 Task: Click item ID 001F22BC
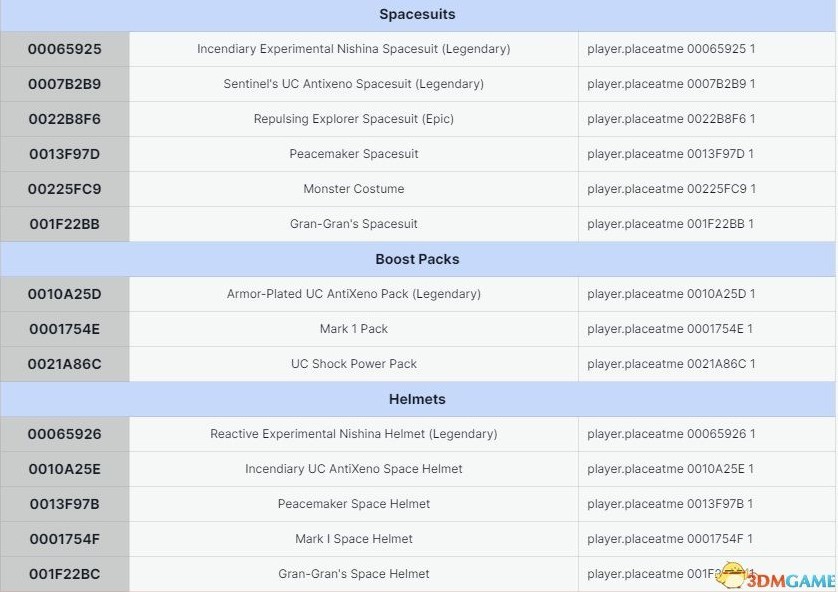[65, 574]
